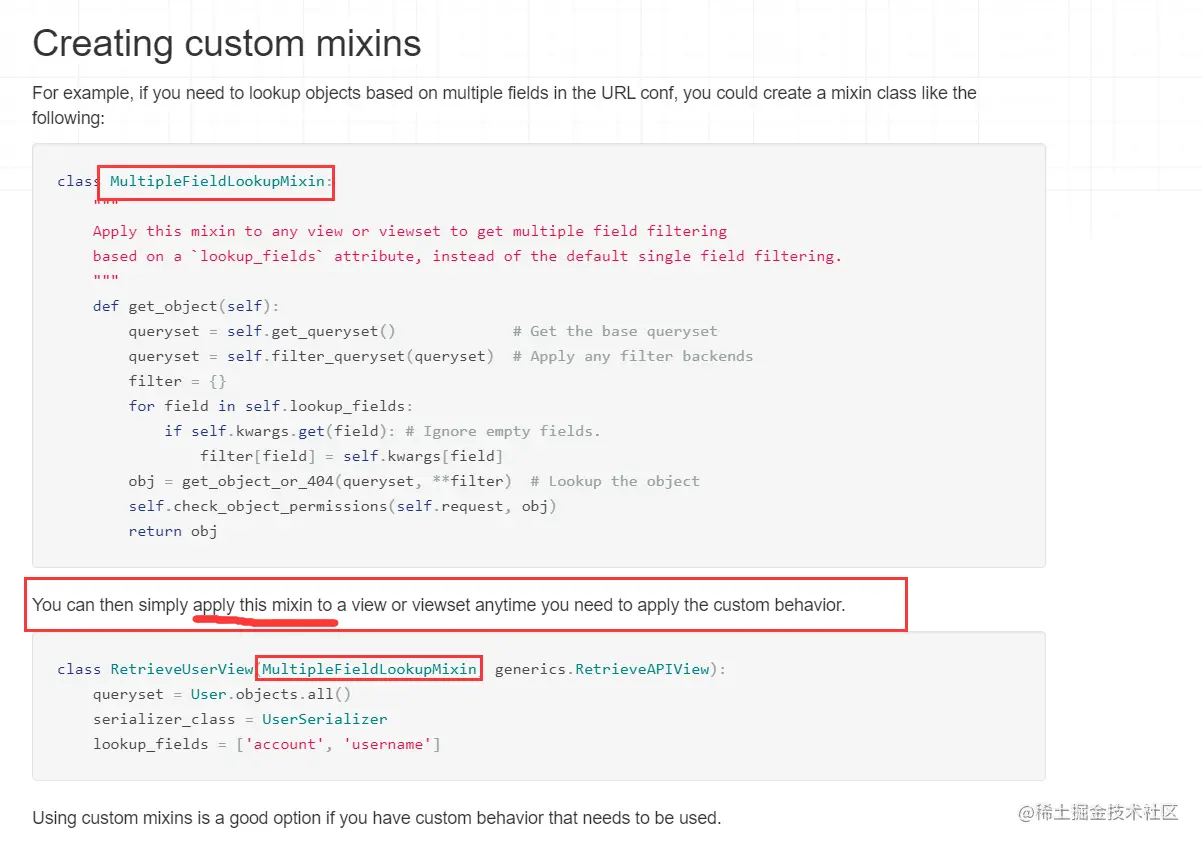Click MultipleFieldLookupMixin inside the RetrieveUserView definition
The width and height of the screenshot is (1202, 846).
(369, 669)
